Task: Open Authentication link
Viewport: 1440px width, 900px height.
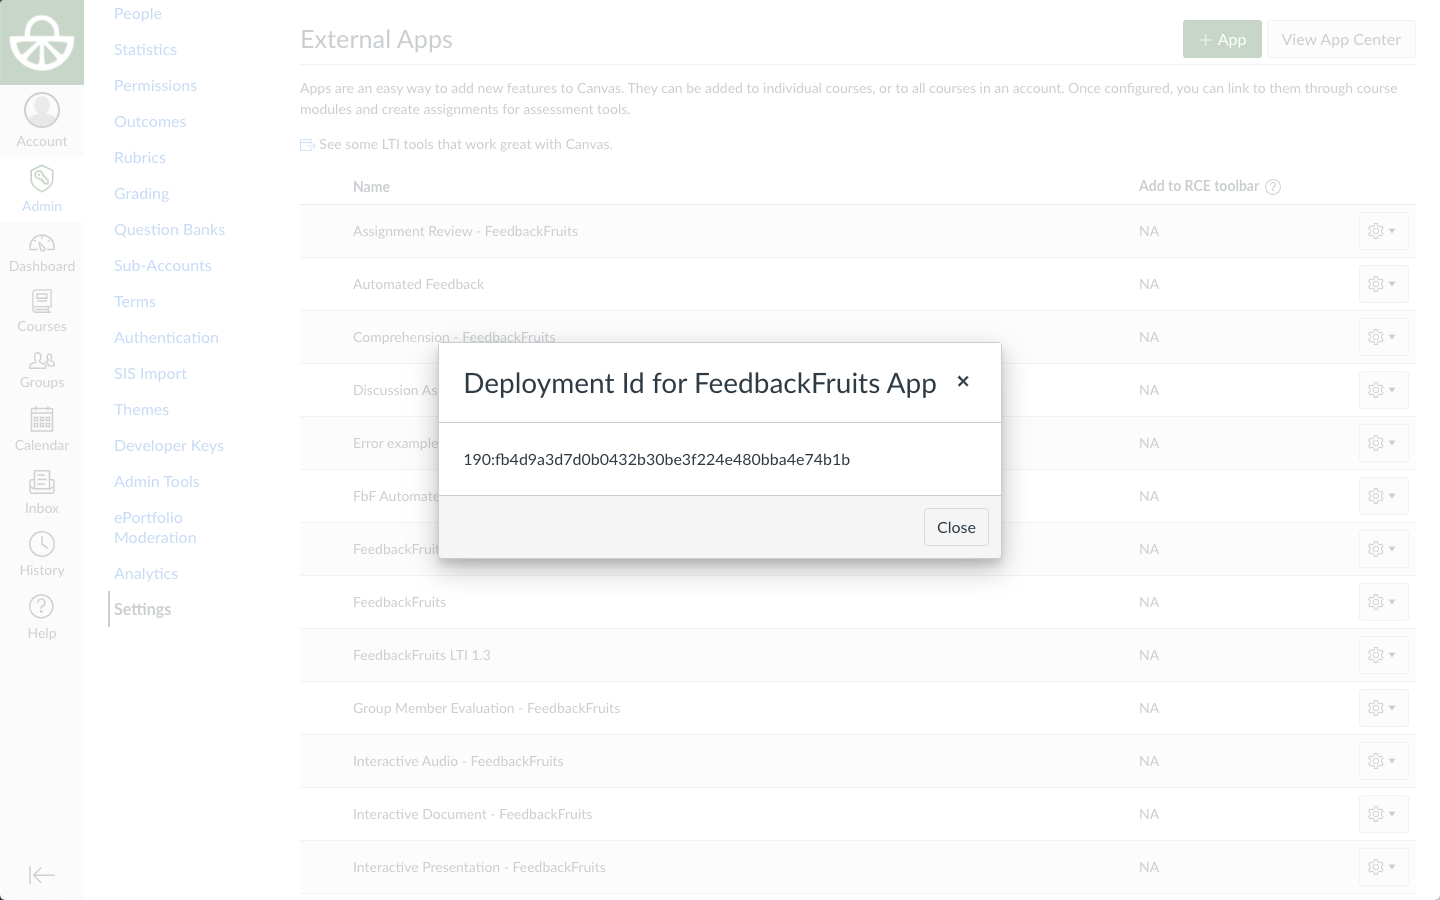Action: [166, 338]
